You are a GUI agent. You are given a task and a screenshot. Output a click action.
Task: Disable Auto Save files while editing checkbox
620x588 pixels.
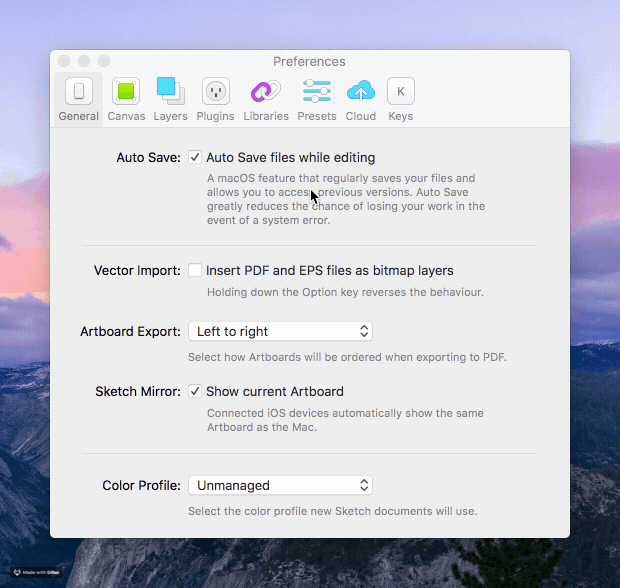coord(195,157)
